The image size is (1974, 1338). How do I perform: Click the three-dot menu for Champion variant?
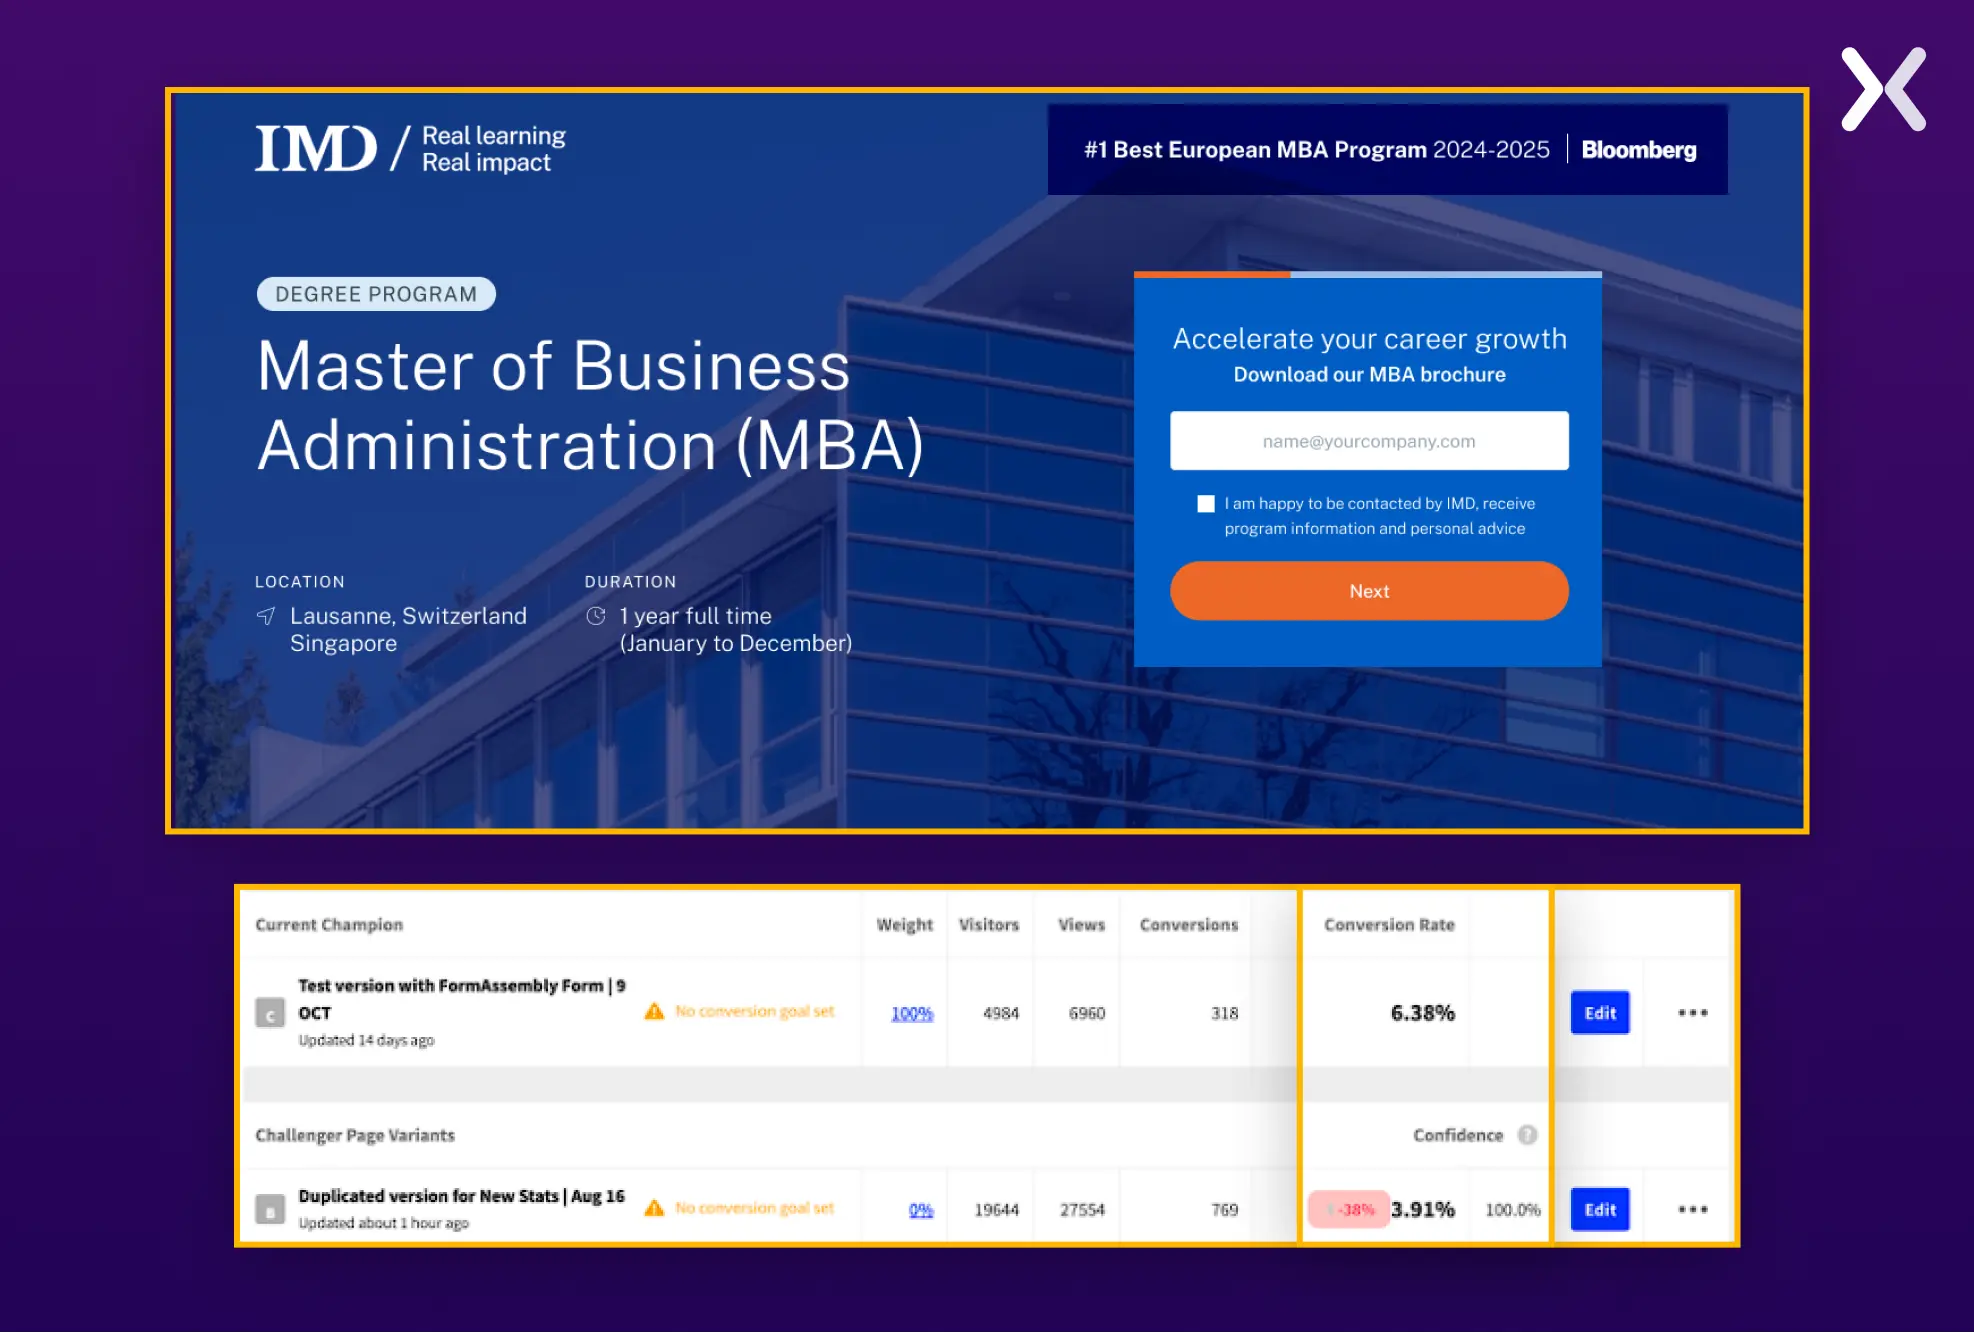(x=1690, y=1012)
